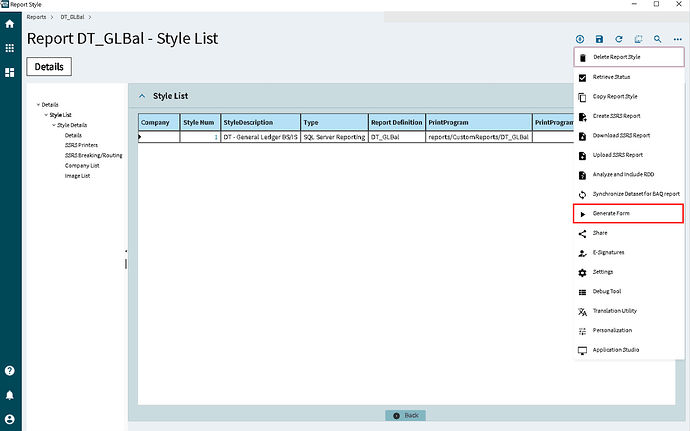Open SSRS Breaking/Routing in the tree
The image size is (690, 431).
(93, 155)
